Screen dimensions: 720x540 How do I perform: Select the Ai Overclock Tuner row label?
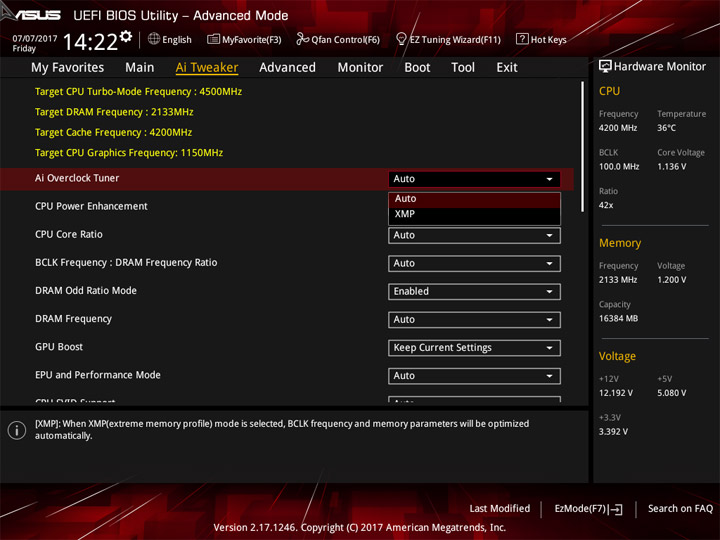[77, 178]
